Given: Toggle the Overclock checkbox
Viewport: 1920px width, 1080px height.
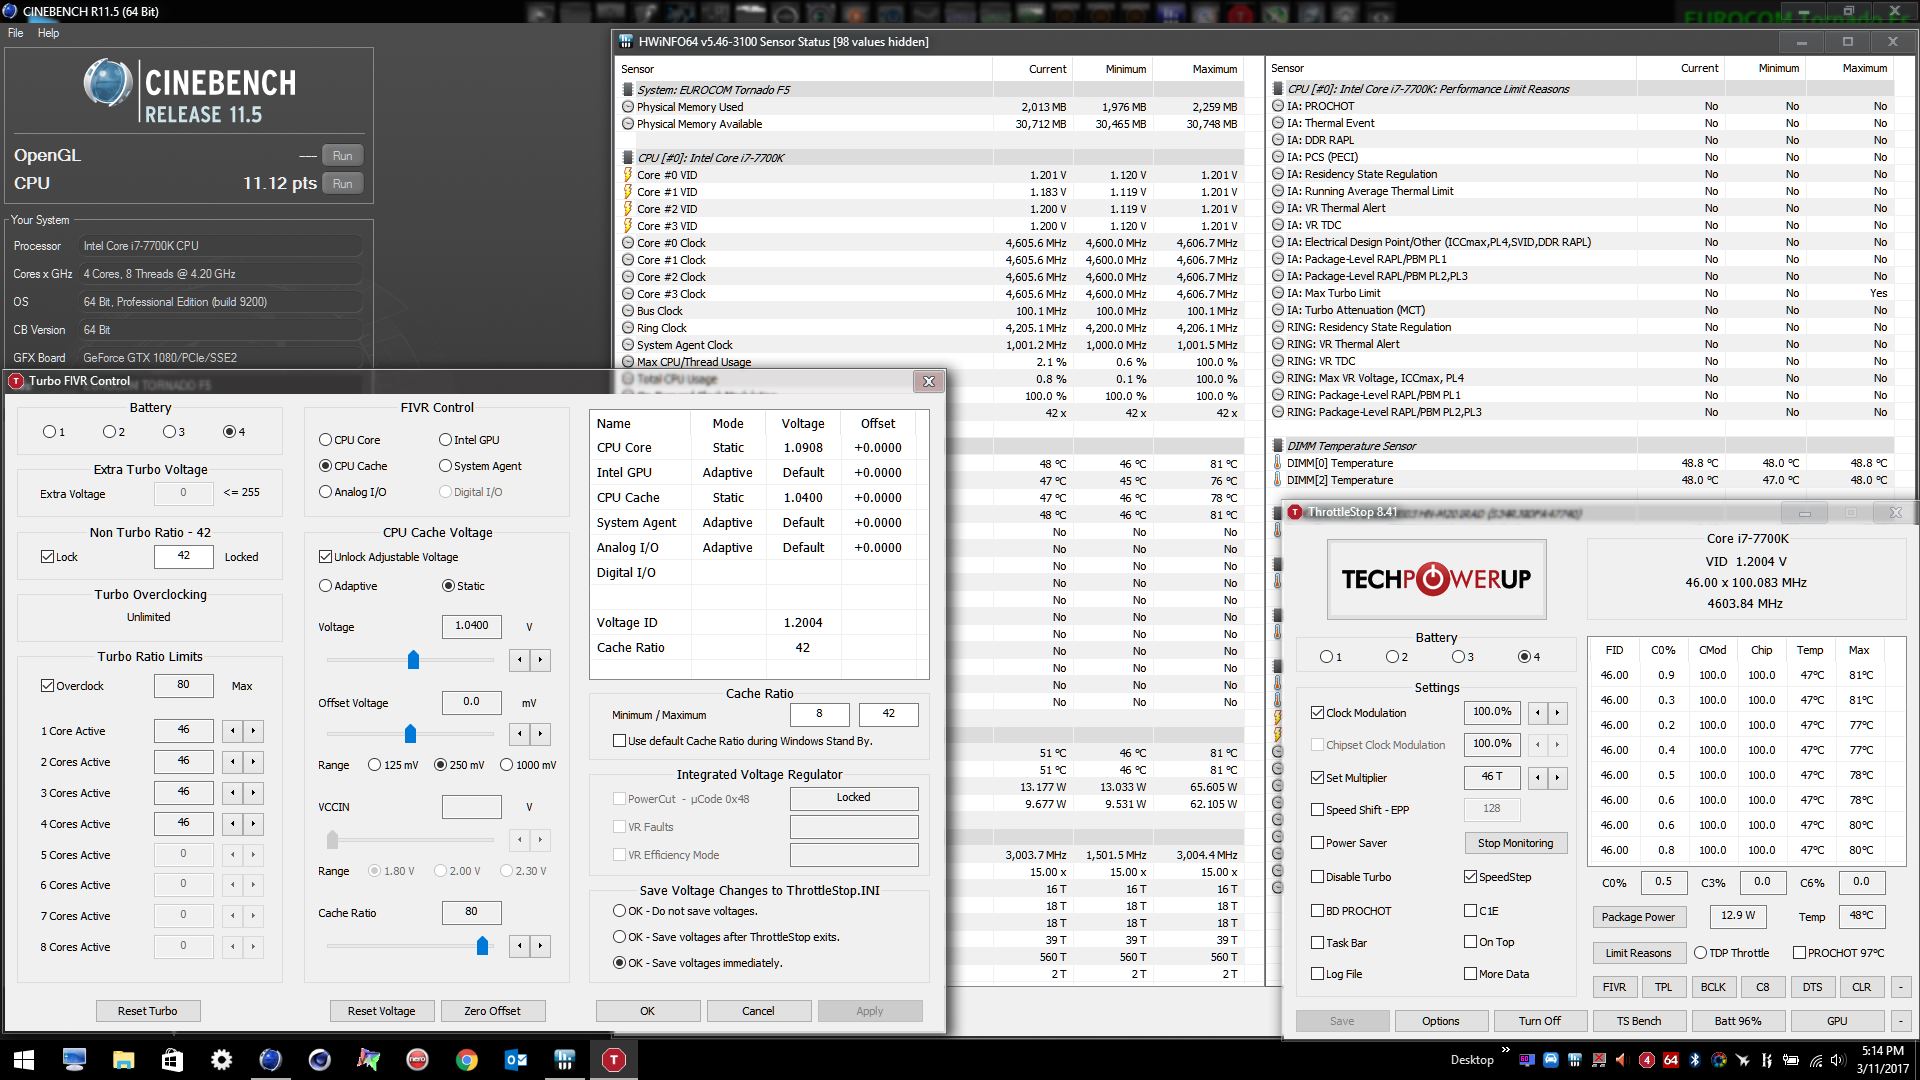Looking at the screenshot, I should coord(47,686).
